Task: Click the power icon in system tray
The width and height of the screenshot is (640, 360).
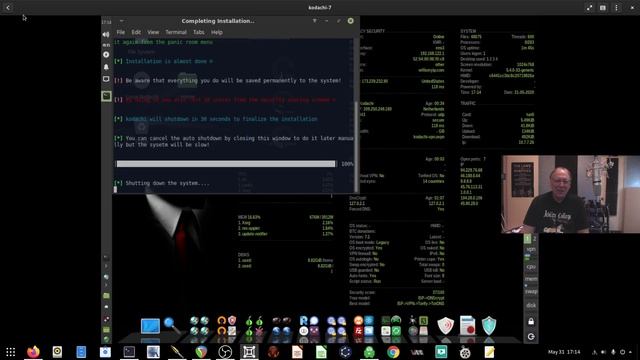Action: click(x=622, y=352)
